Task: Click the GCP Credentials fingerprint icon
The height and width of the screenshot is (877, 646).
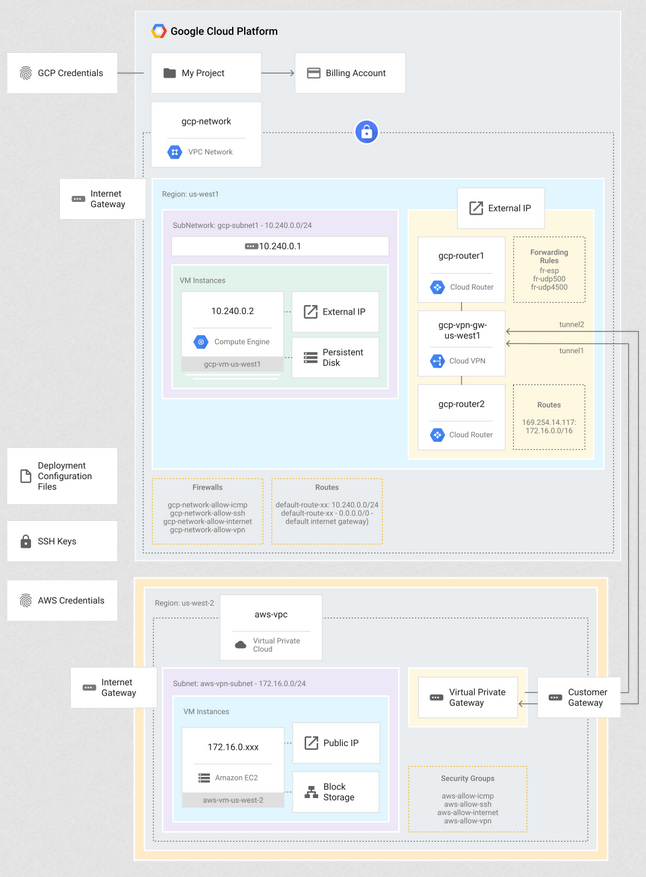Action: tap(26, 73)
